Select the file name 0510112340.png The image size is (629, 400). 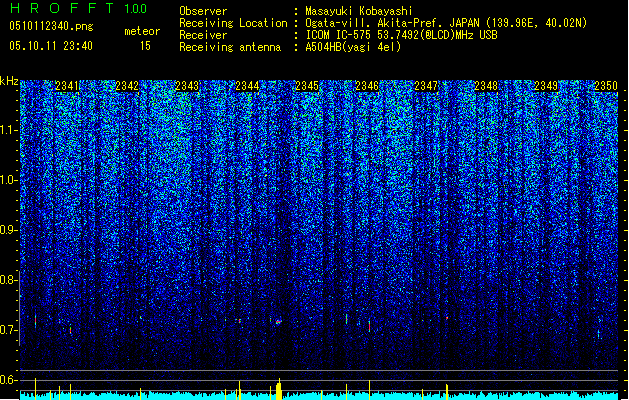(51, 26)
